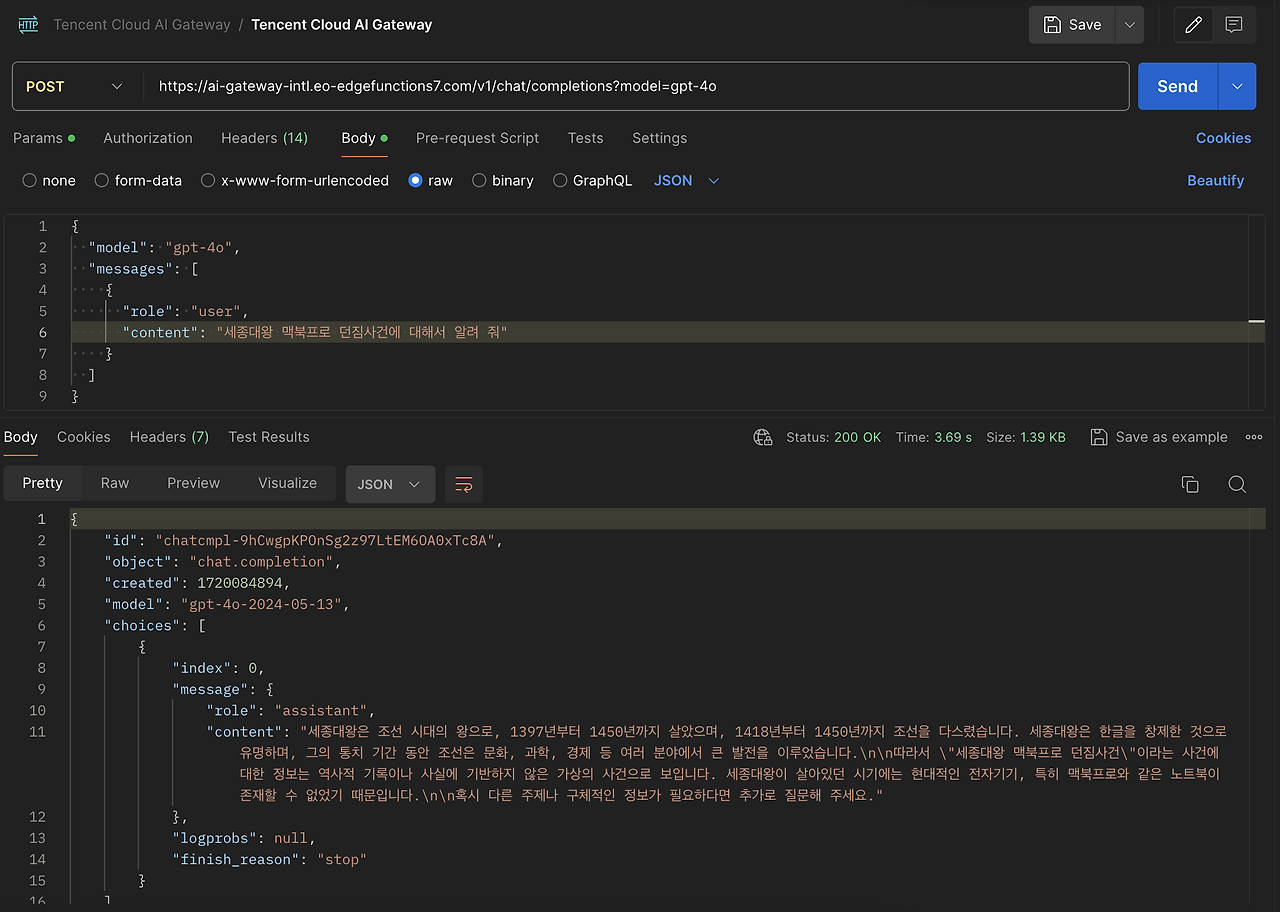
Task: Click the "model": "gpt-4o" request line
Action: pyautogui.click(x=165, y=248)
